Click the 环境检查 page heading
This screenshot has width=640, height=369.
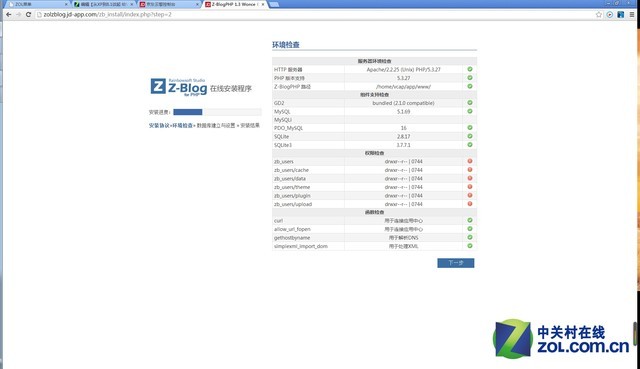pyautogui.click(x=286, y=44)
